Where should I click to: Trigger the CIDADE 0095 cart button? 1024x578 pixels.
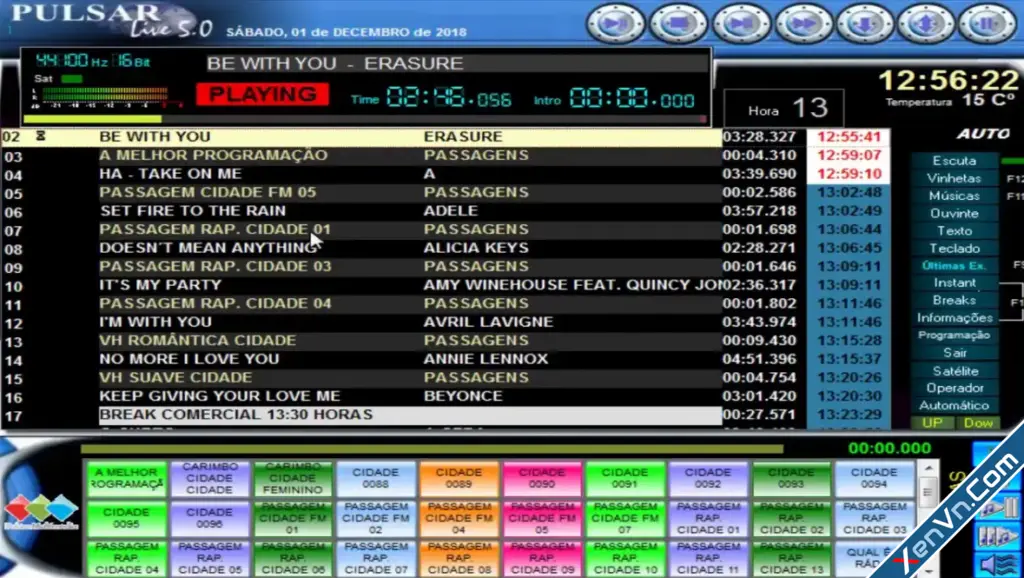(127, 519)
